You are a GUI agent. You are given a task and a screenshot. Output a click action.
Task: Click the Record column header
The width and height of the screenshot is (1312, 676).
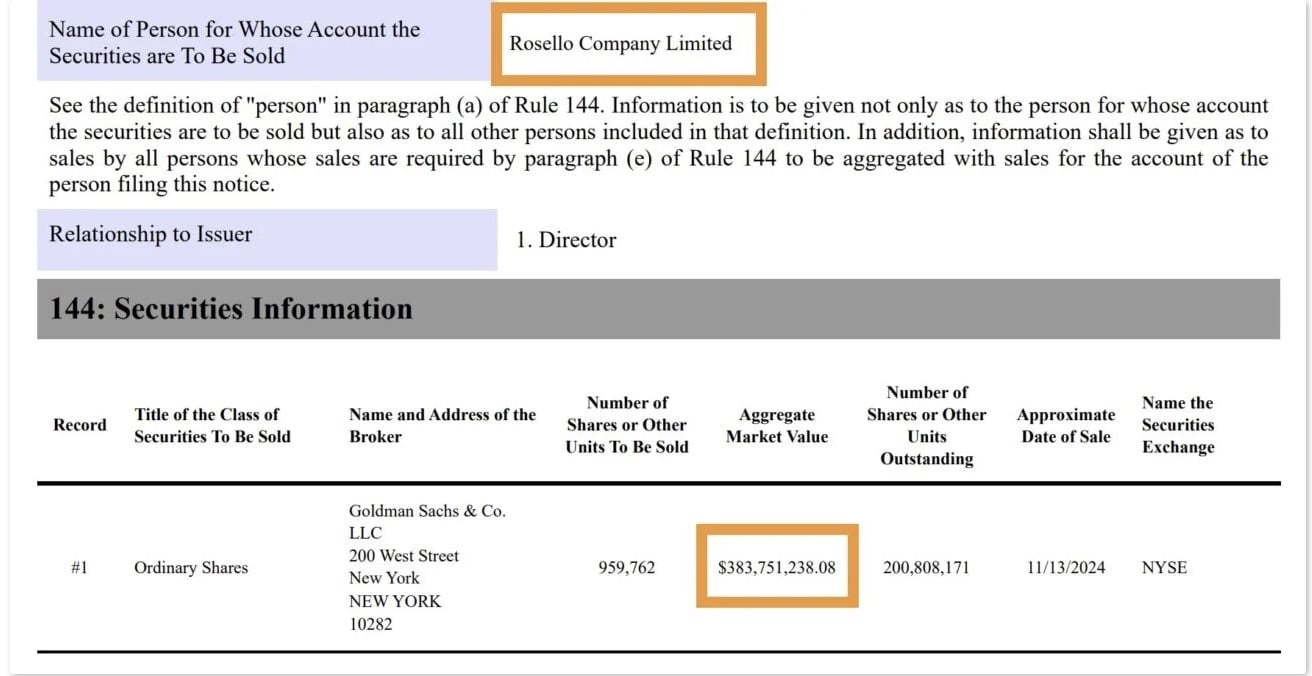[79, 425]
